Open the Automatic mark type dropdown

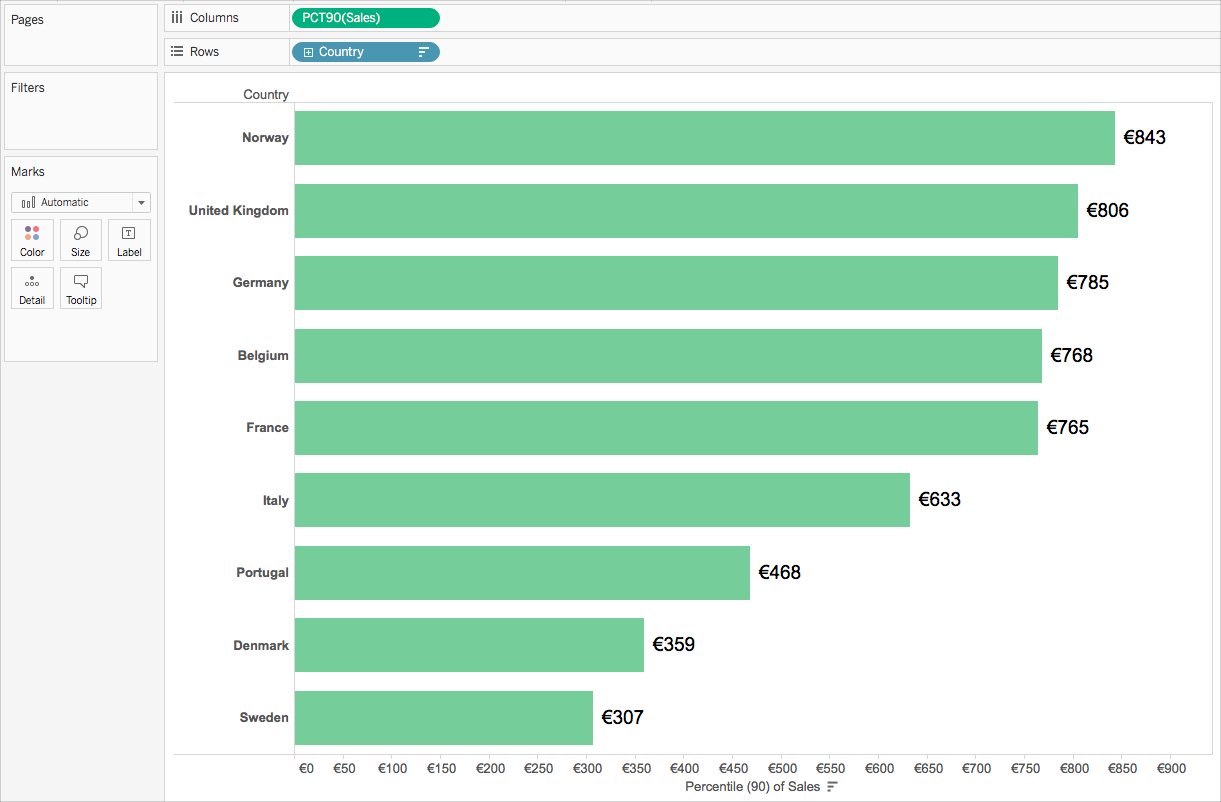pos(81,202)
